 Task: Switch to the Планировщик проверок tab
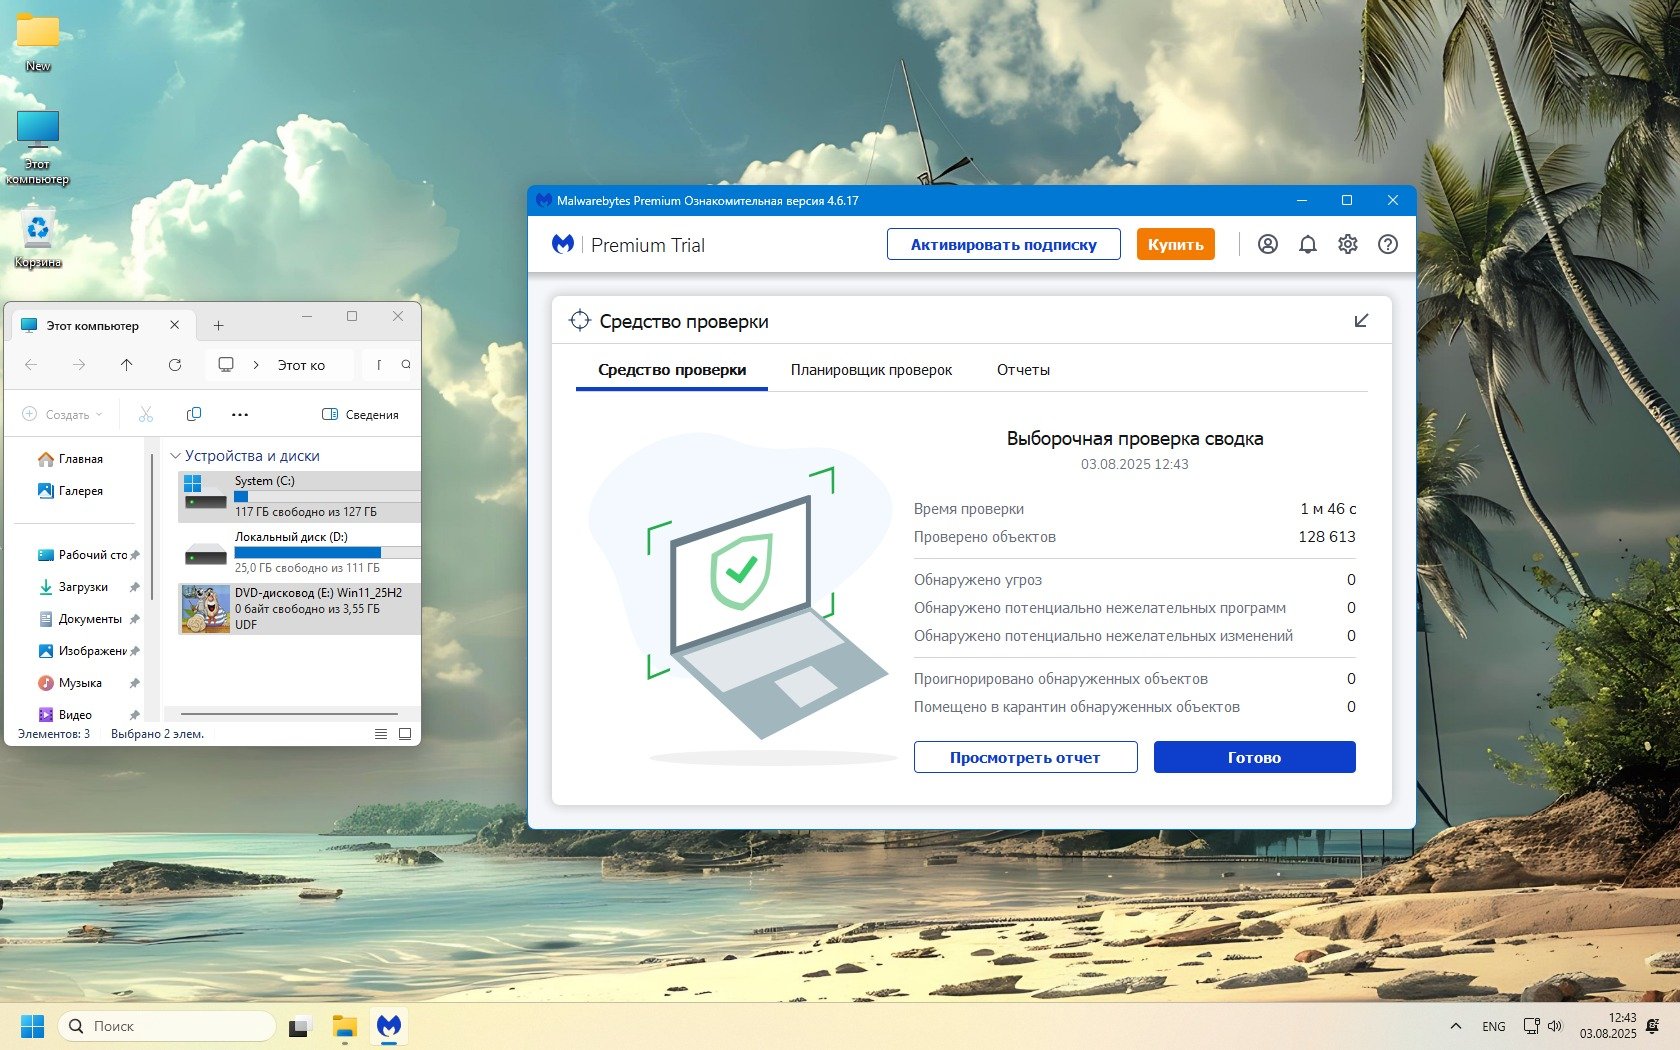pyautogui.click(x=871, y=370)
